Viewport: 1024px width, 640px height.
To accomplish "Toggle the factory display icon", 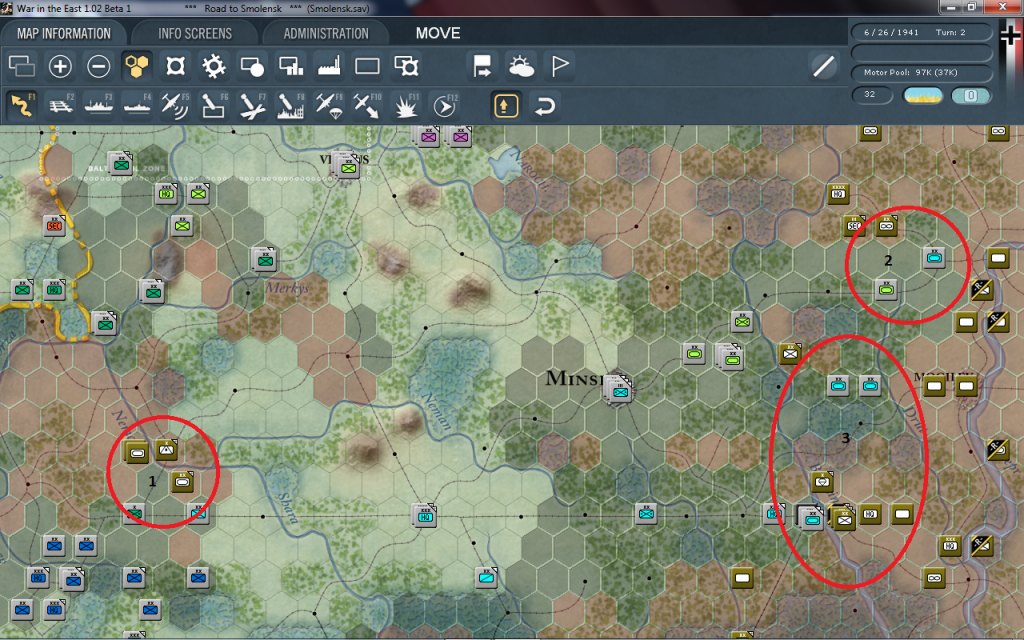I will pyautogui.click(x=328, y=67).
